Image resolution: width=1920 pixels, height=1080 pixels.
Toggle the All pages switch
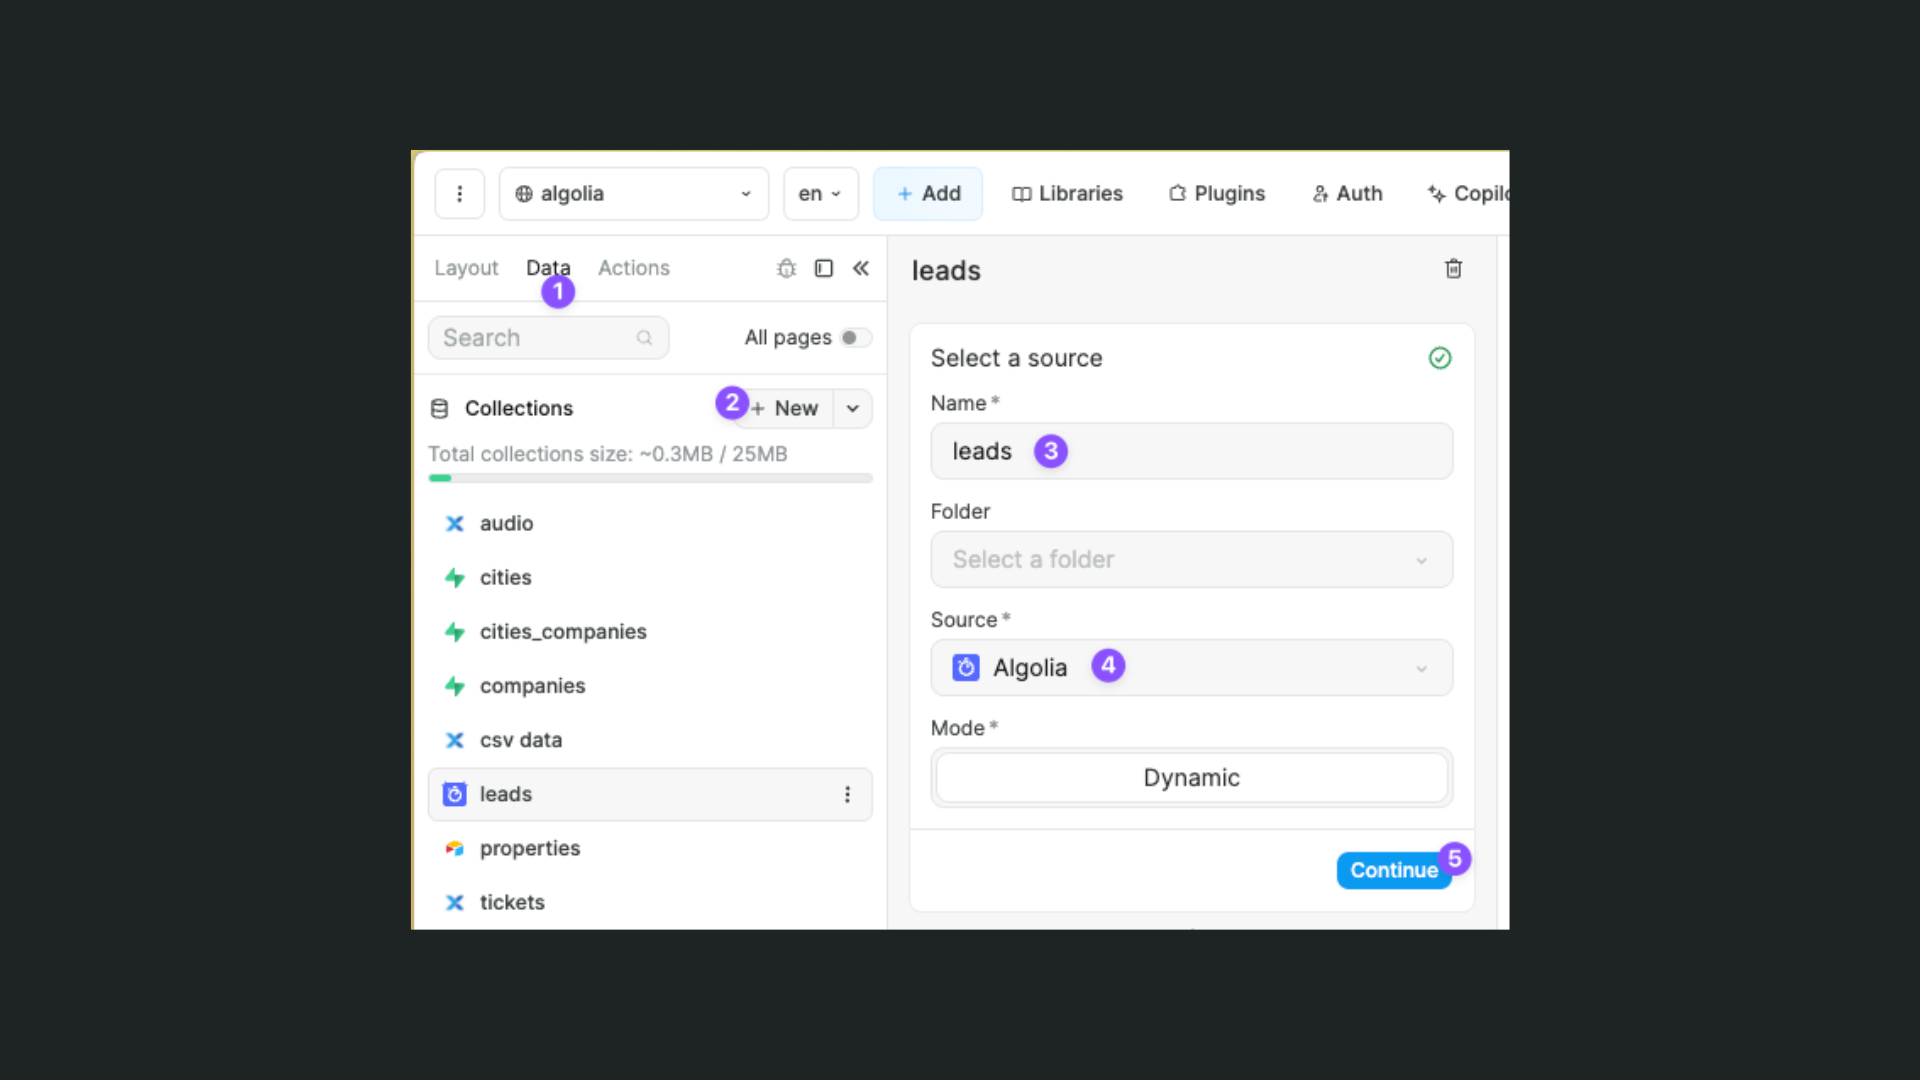856,338
